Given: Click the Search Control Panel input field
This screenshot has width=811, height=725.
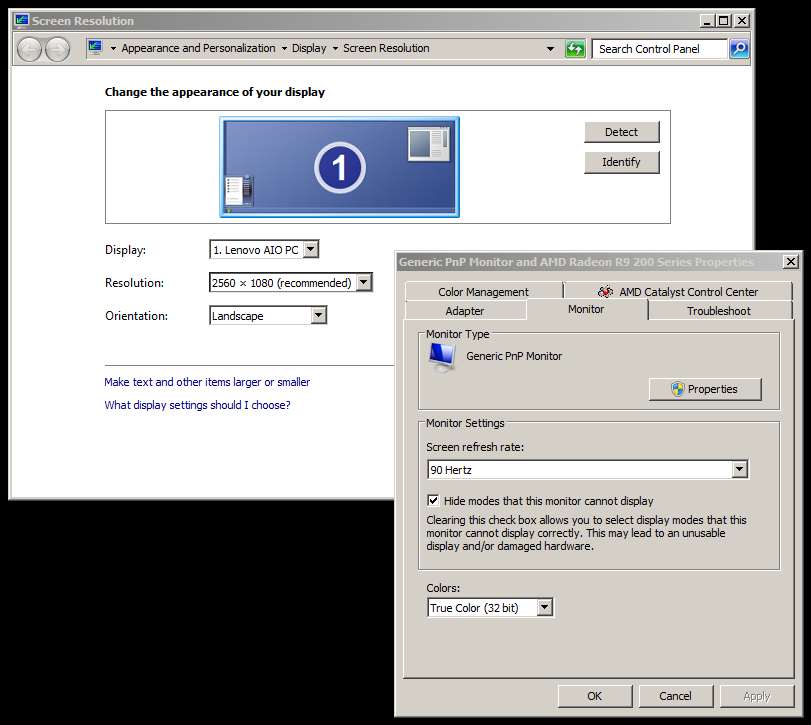Looking at the screenshot, I should point(659,49).
